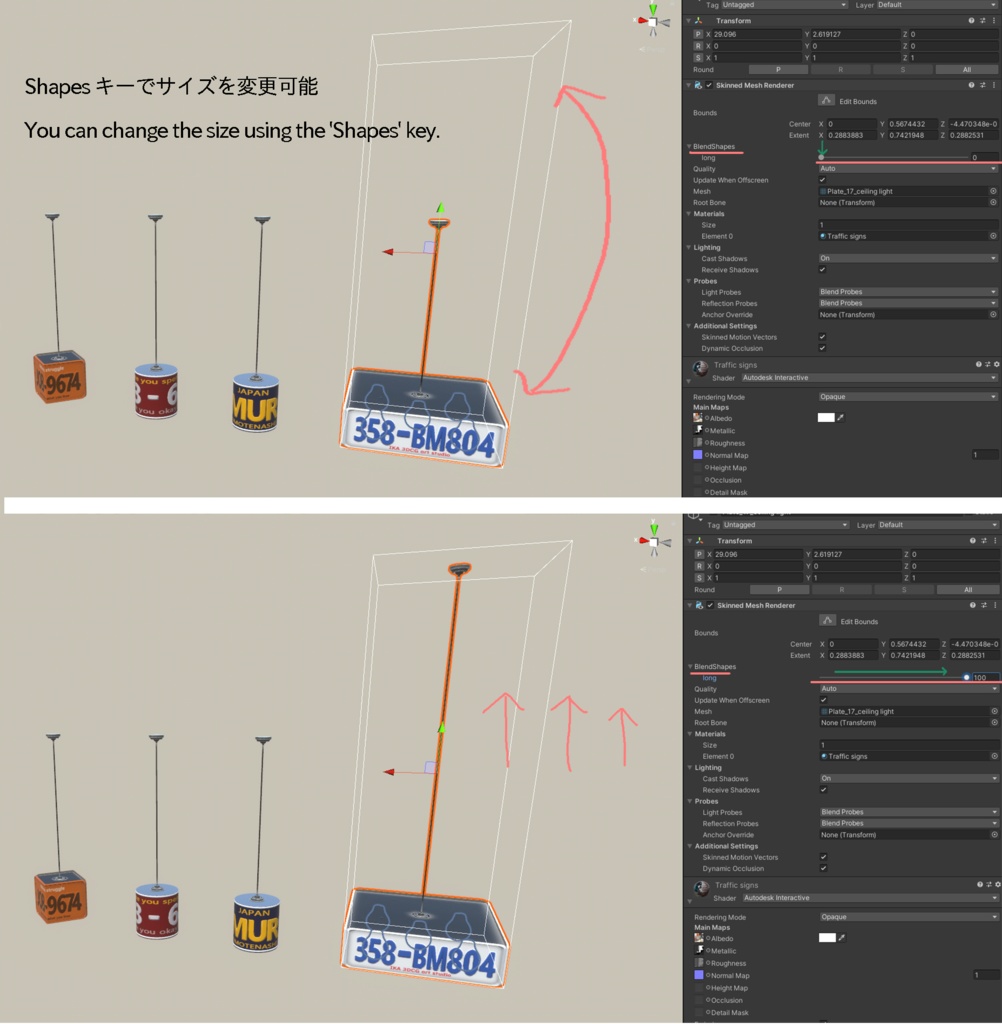This screenshot has width=1002, height=1024.
Task: Click the Round S button in the upper inspector
Action: pyautogui.click(x=903, y=69)
